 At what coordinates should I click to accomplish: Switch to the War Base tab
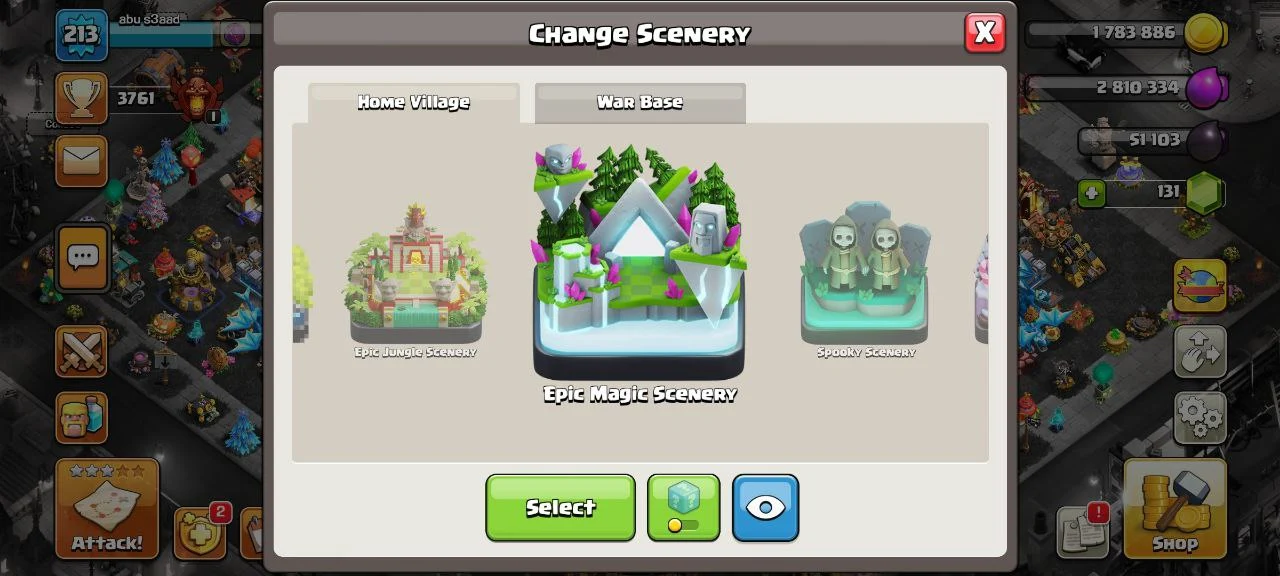click(x=640, y=103)
